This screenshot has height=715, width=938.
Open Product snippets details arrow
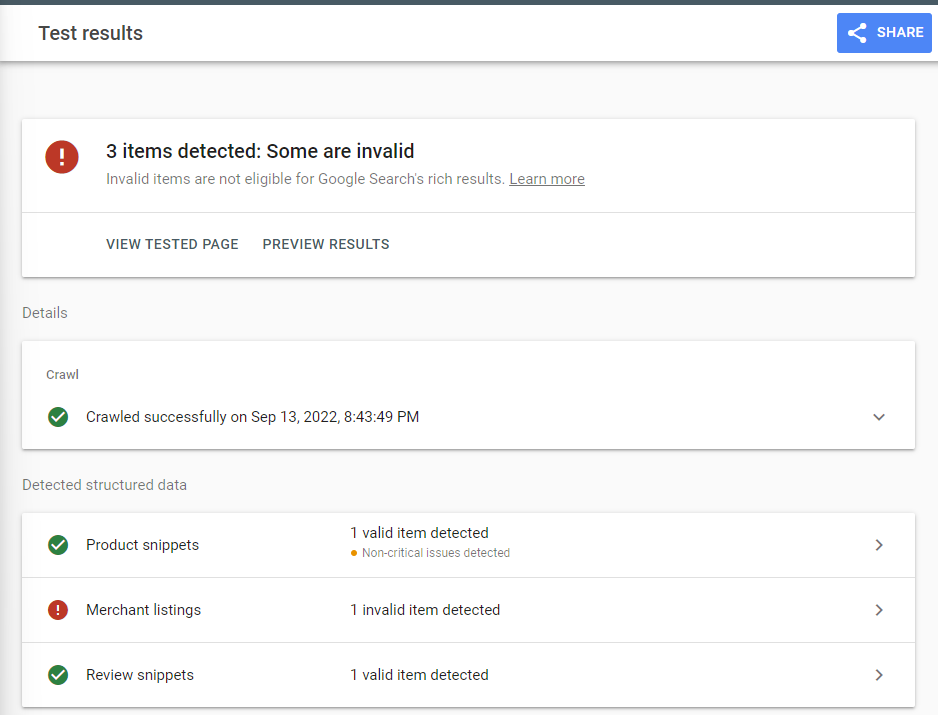click(879, 545)
